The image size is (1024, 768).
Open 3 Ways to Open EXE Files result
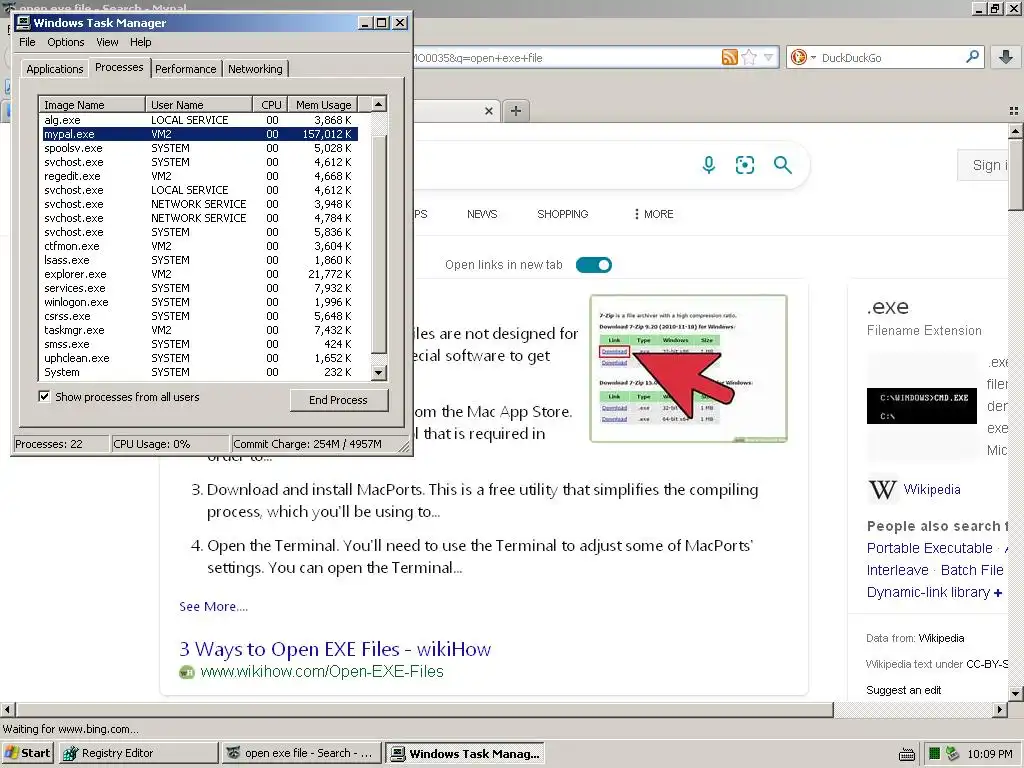(335, 649)
